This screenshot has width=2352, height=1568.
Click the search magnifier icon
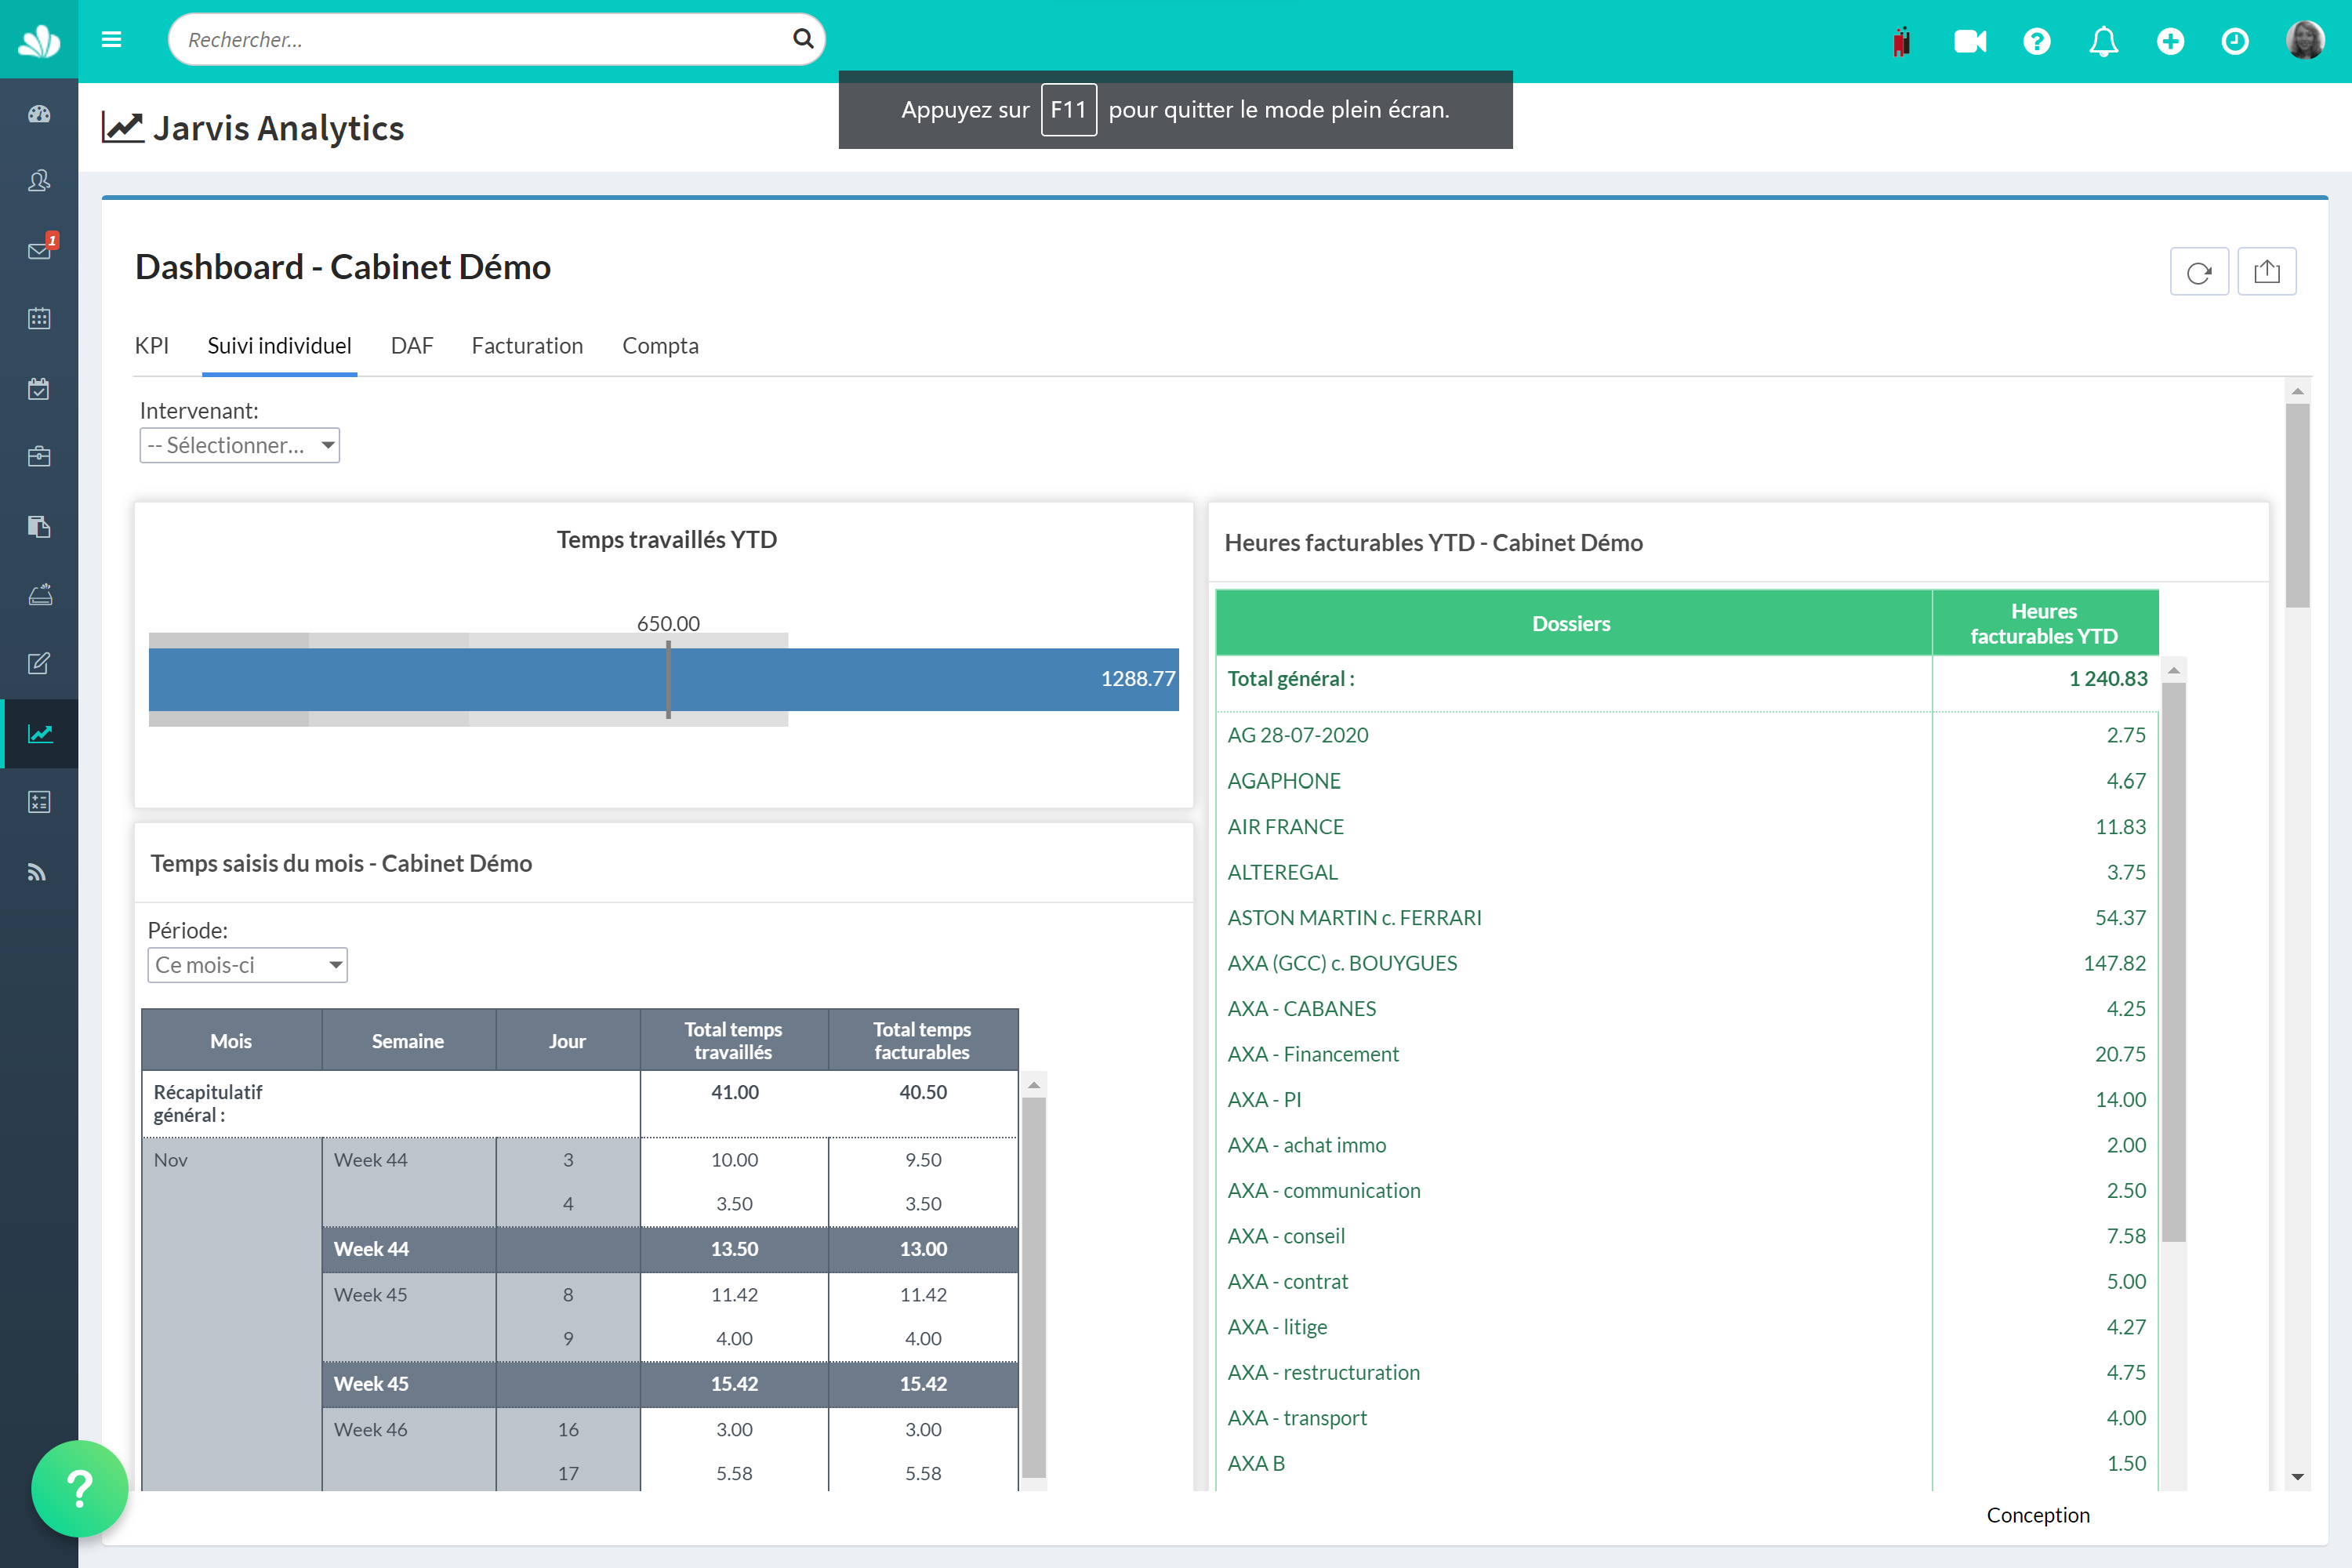point(802,39)
